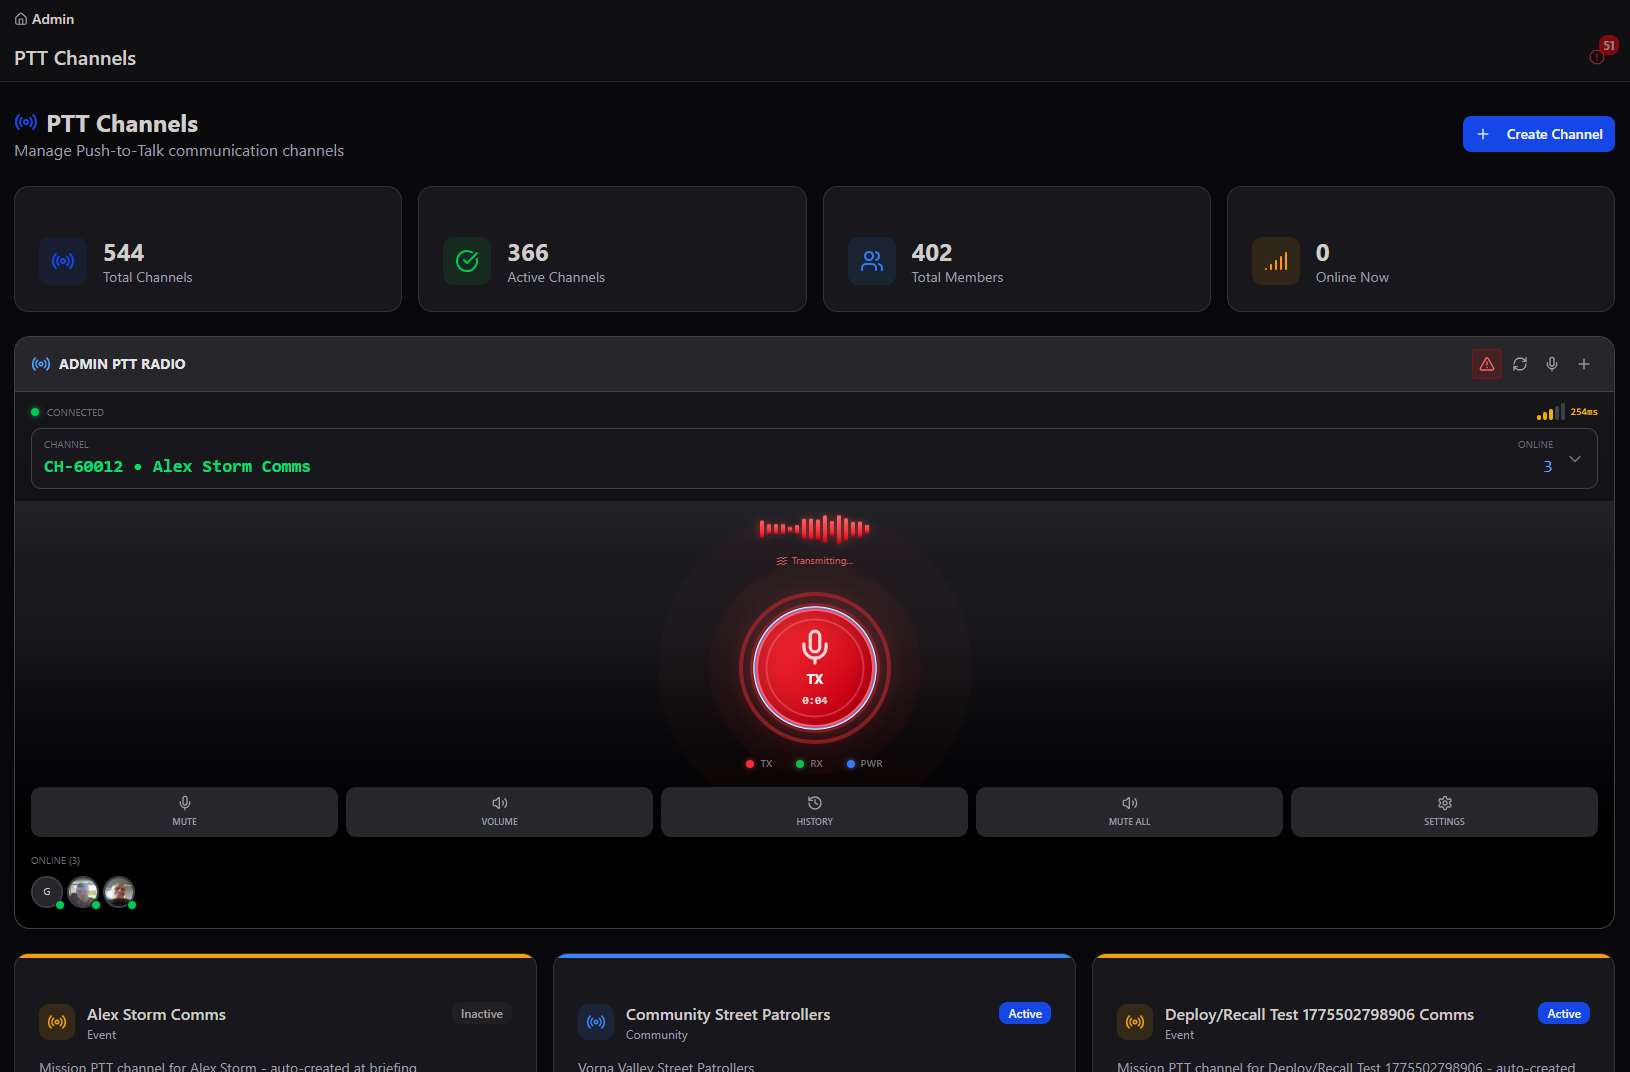The width and height of the screenshot is (1630, 1072).
Task: Click the Active badge on Community Street Patrollers
Action: click(x=1025, y=1014)
